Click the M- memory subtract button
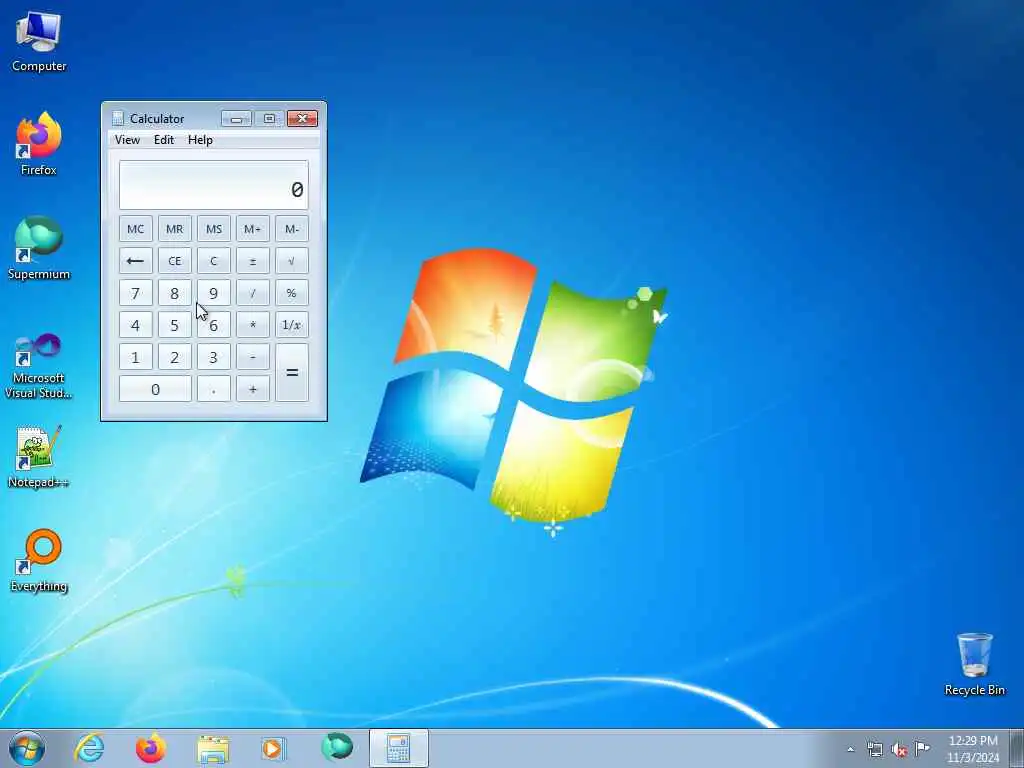 point(292,229)
